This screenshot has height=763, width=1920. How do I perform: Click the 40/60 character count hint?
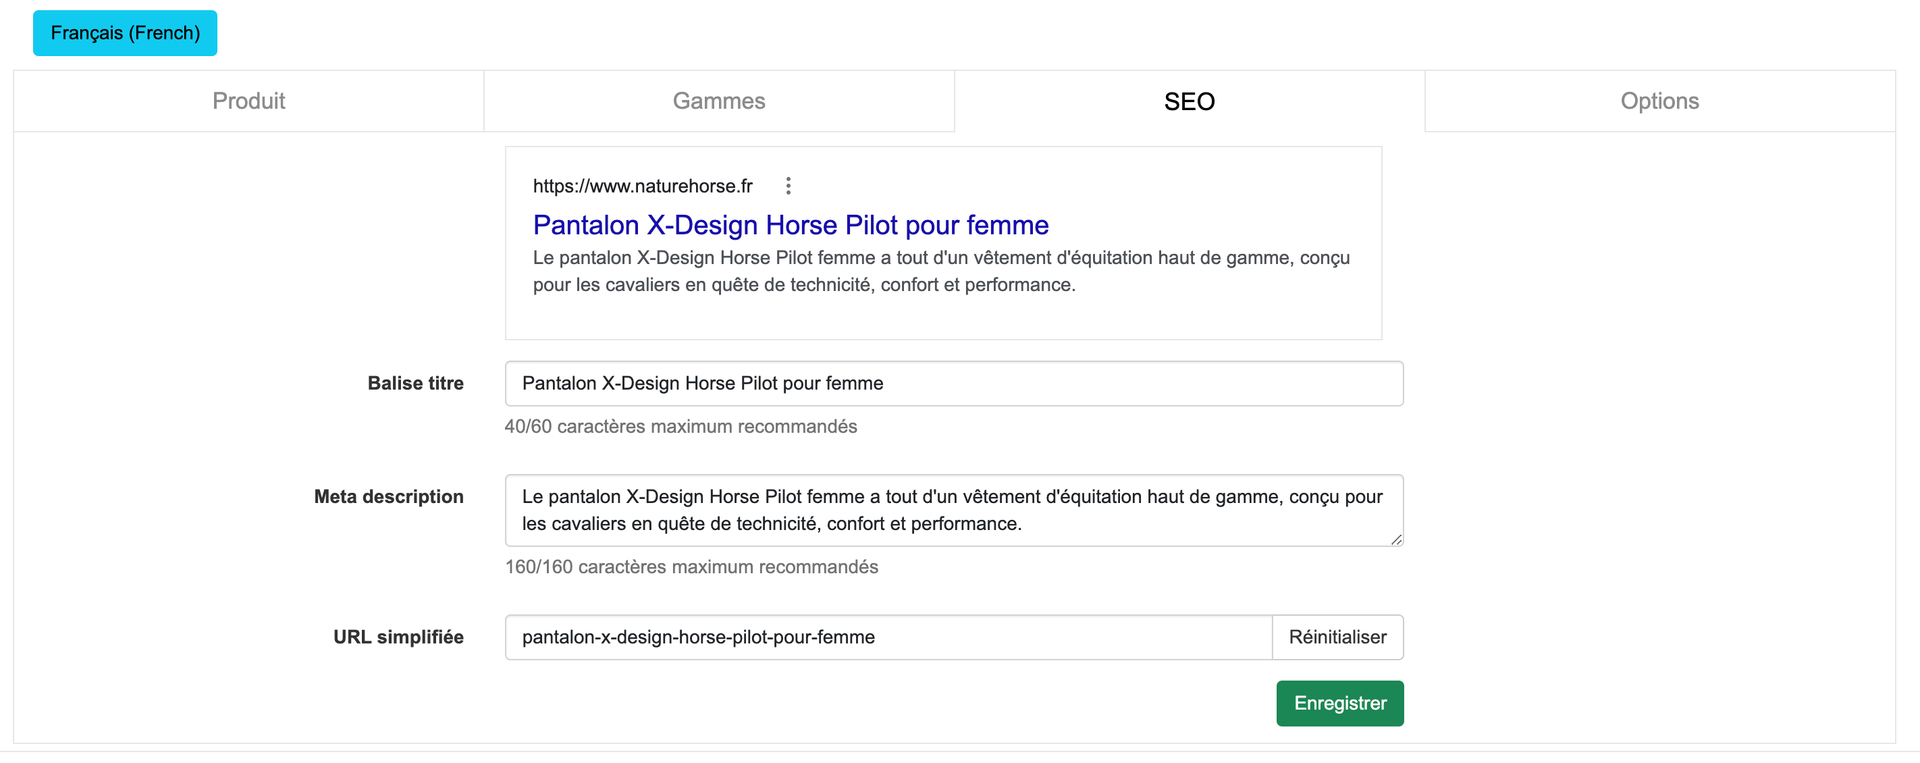point(680,427)
